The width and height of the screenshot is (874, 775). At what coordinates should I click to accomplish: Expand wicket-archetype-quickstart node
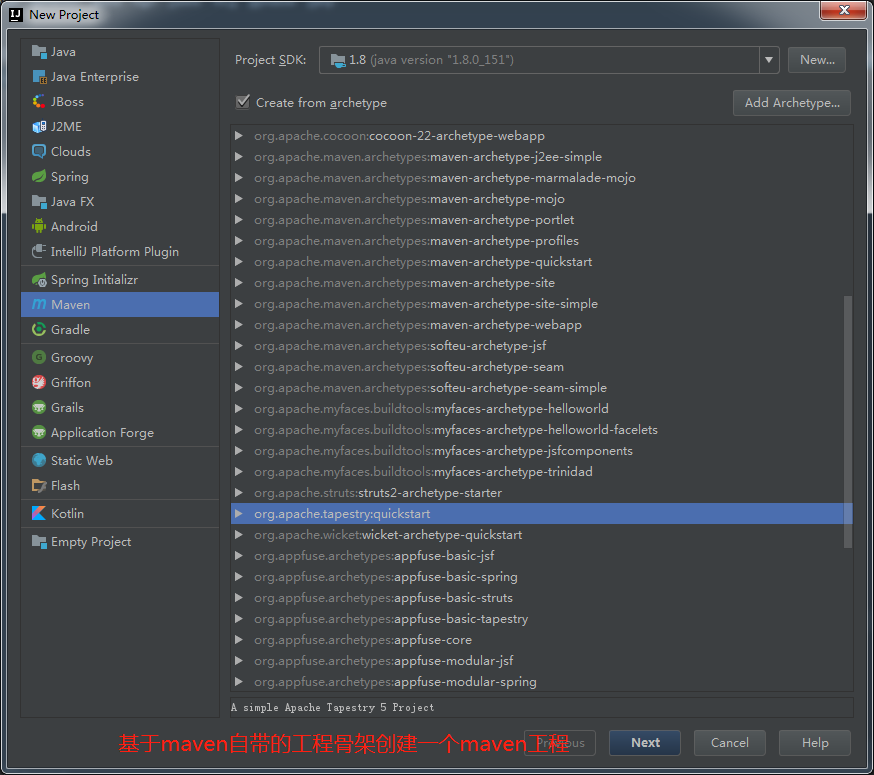[x=239, y=535]
